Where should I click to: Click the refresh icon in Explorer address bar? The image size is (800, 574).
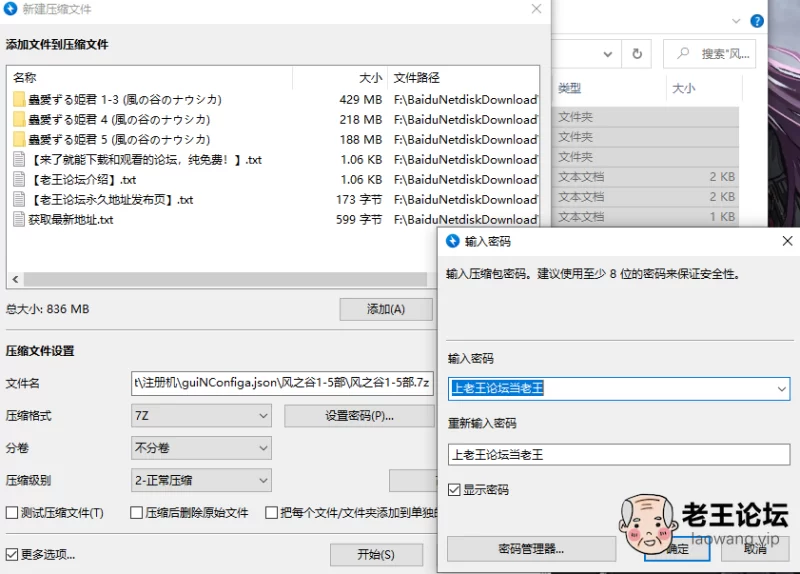pyautogui.click(x=637, y=54)
